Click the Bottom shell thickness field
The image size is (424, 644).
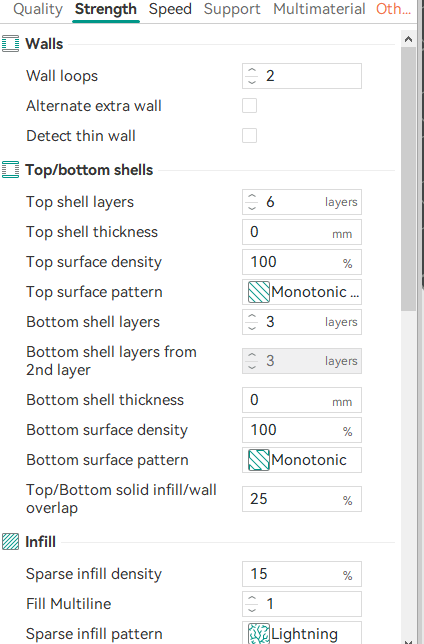pos(302,400)
